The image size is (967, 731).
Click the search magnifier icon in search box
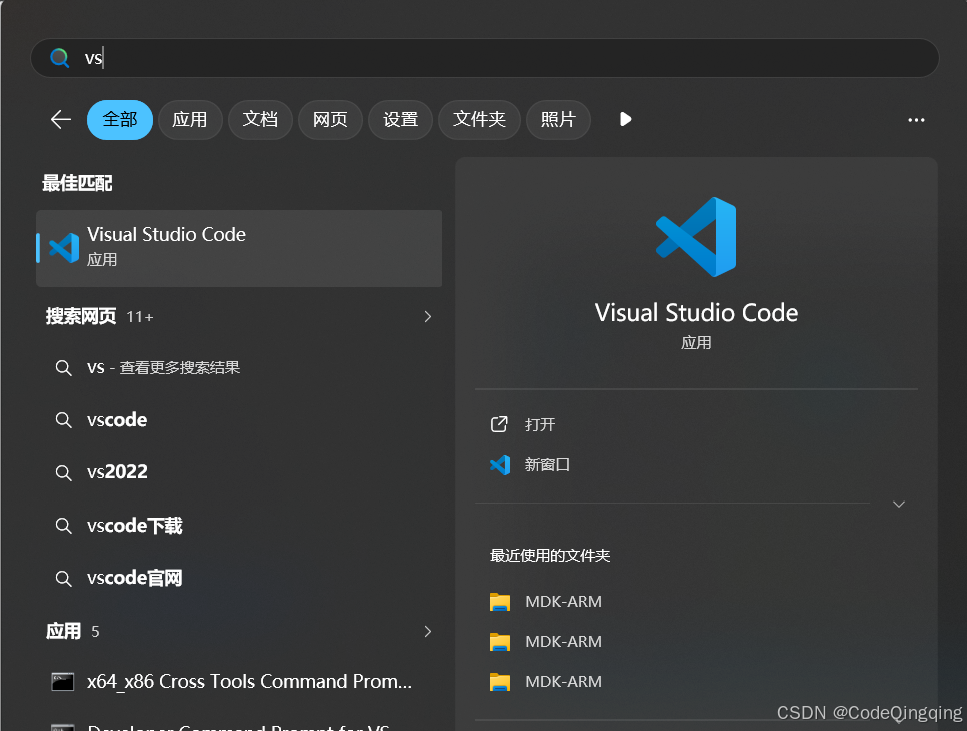(x=59, y=58)
